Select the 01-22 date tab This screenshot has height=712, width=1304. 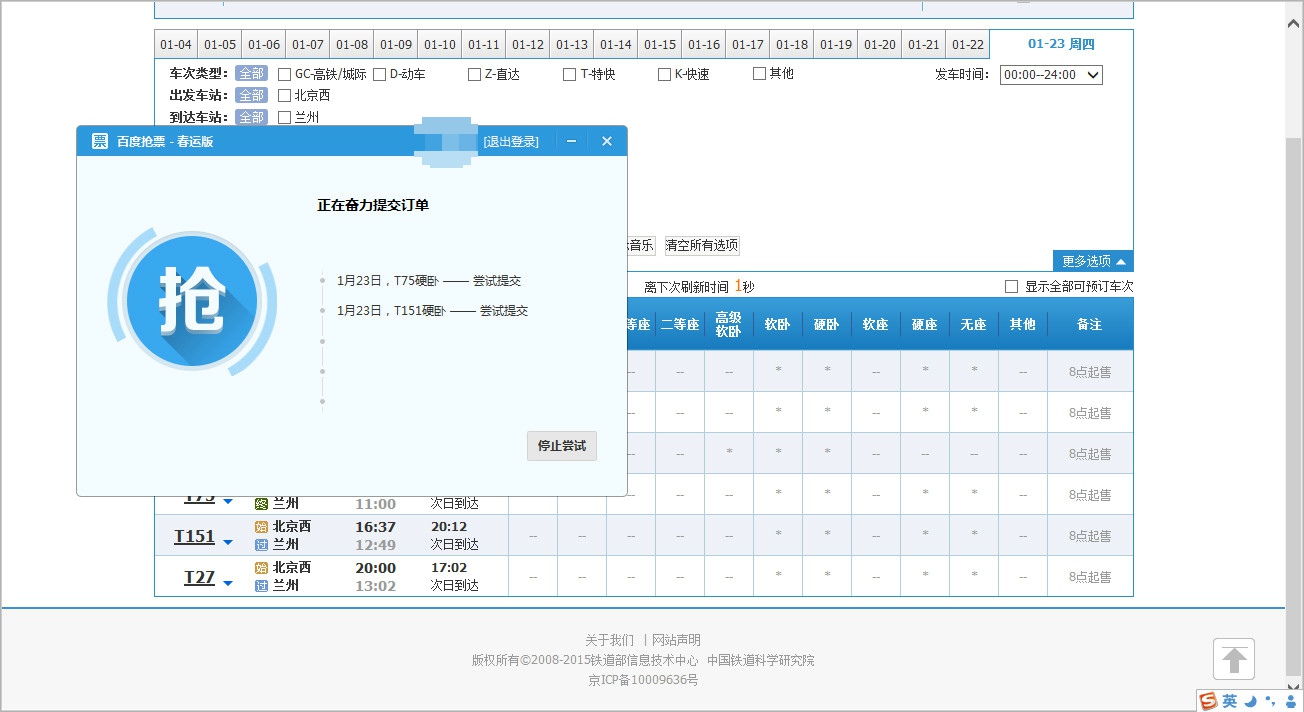tap(968, 45)
